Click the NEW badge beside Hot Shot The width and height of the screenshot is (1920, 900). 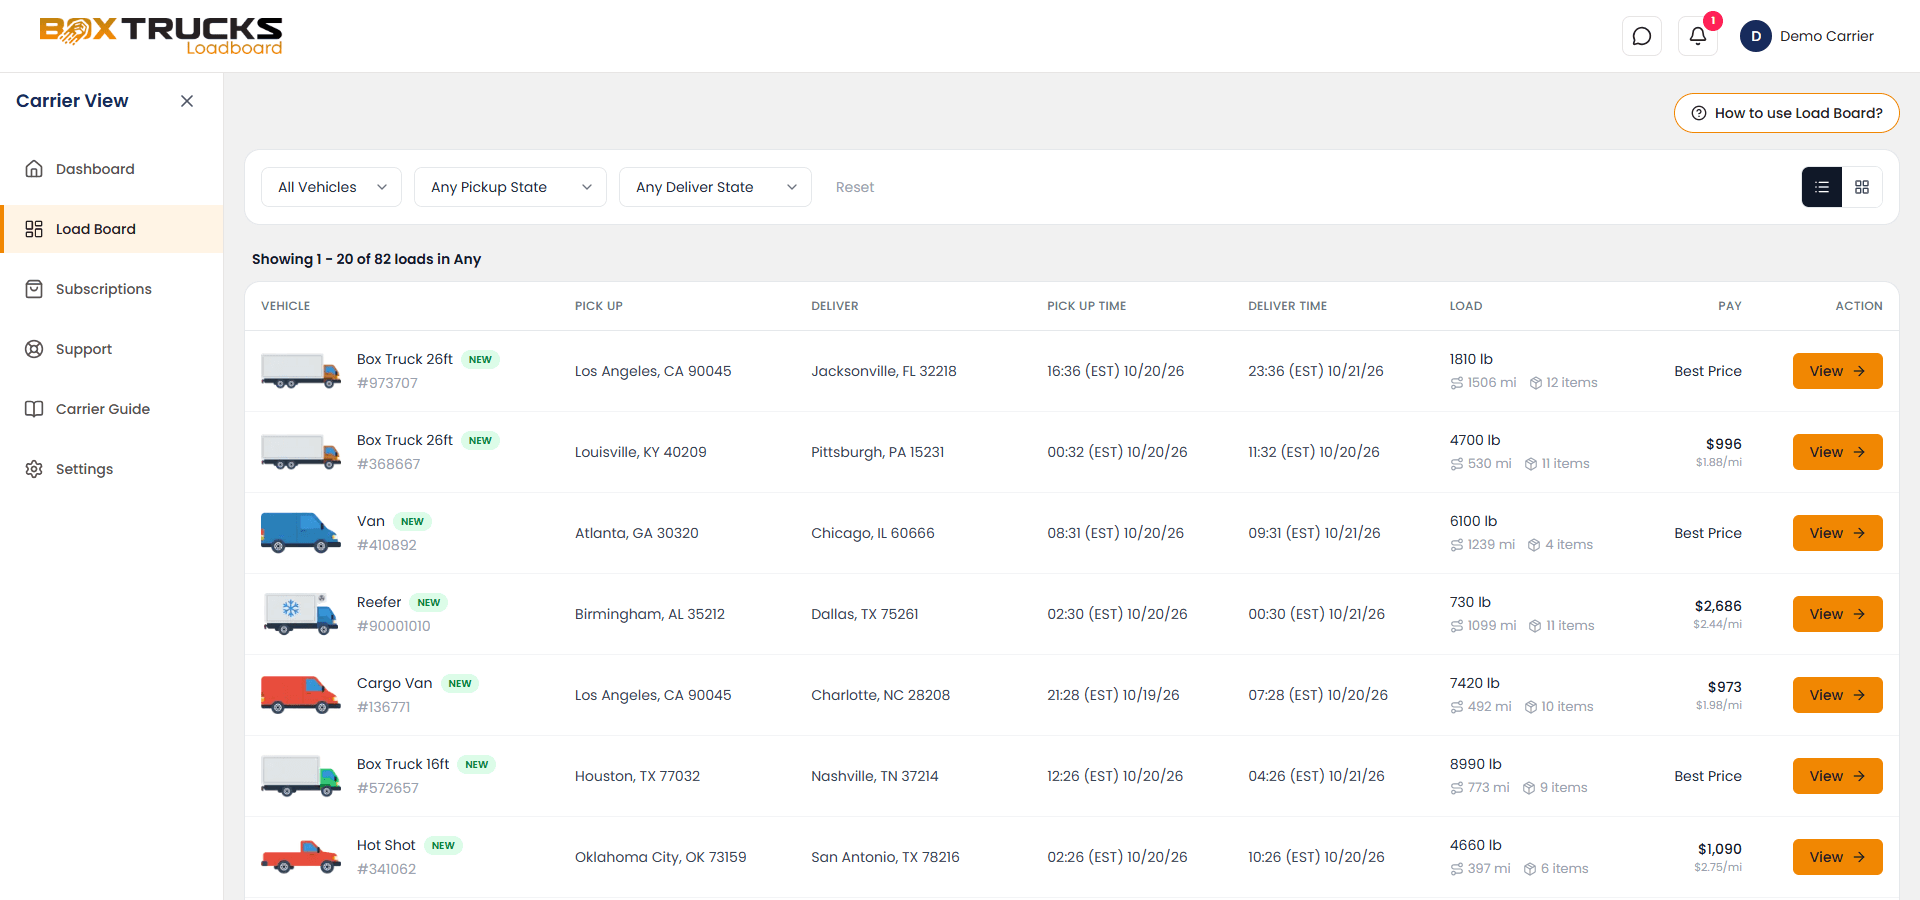pos(443,846)
